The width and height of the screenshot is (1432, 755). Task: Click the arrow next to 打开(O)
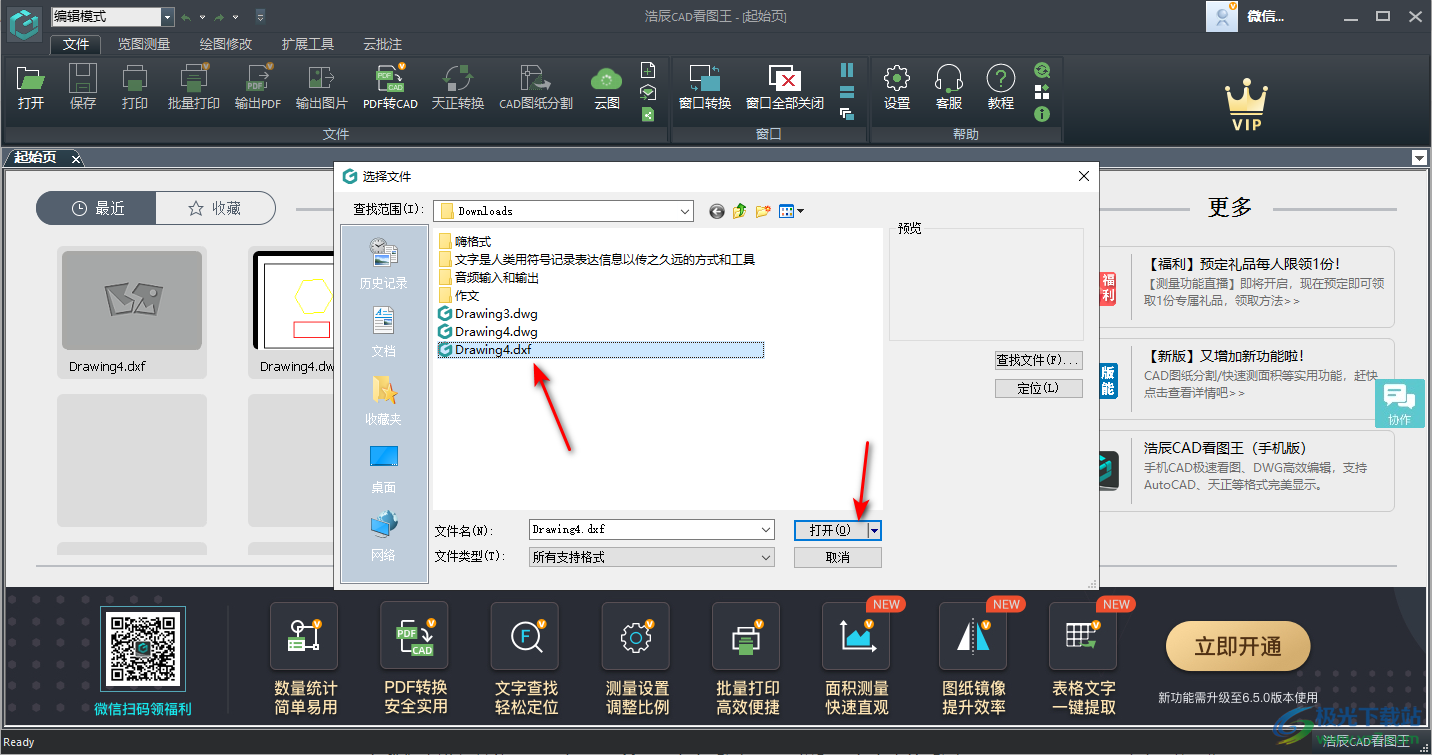(871, 530)
